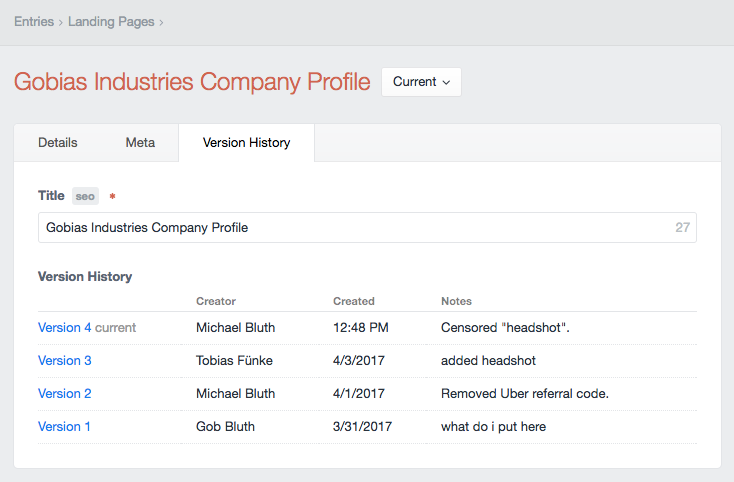
Task: Click the Notes column header
Action: click(456, 301)
